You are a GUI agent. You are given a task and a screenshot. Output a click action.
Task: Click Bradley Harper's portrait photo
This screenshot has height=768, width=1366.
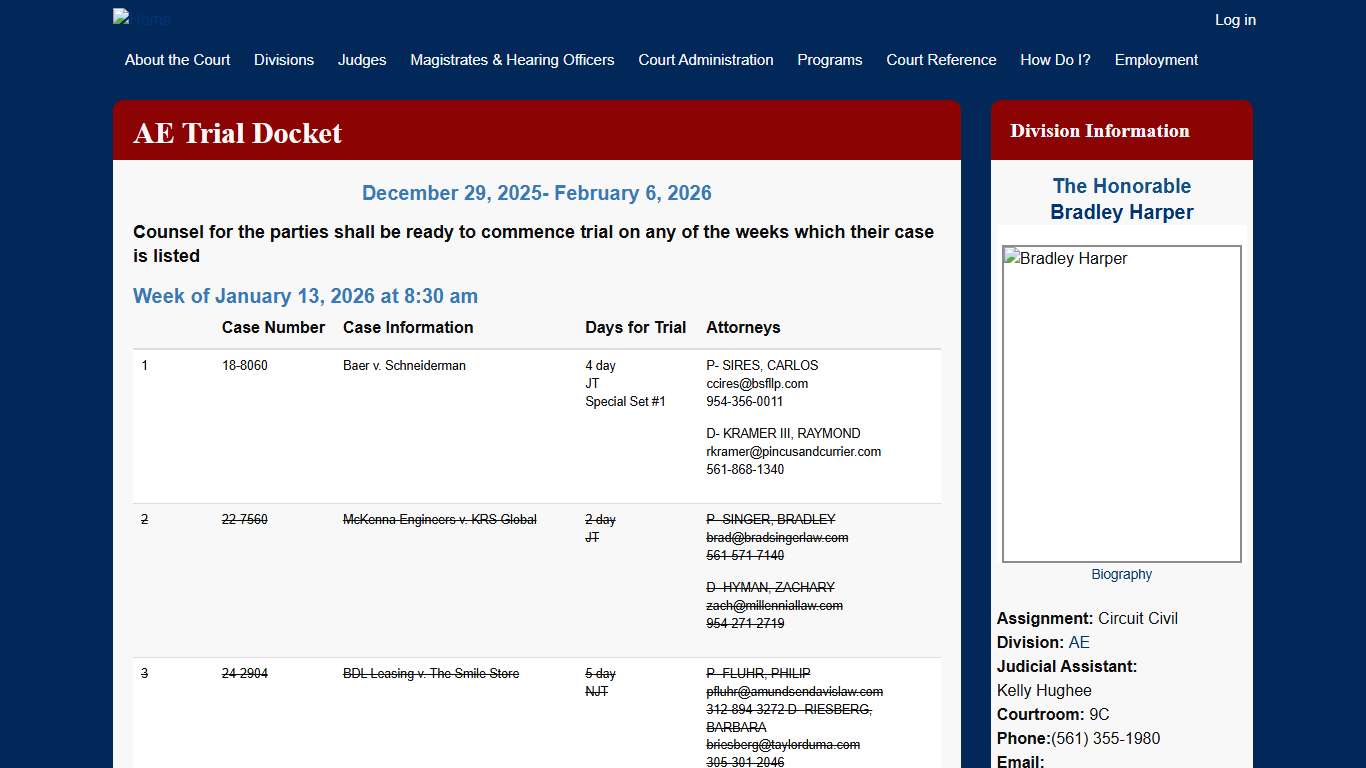point(1121,403)
